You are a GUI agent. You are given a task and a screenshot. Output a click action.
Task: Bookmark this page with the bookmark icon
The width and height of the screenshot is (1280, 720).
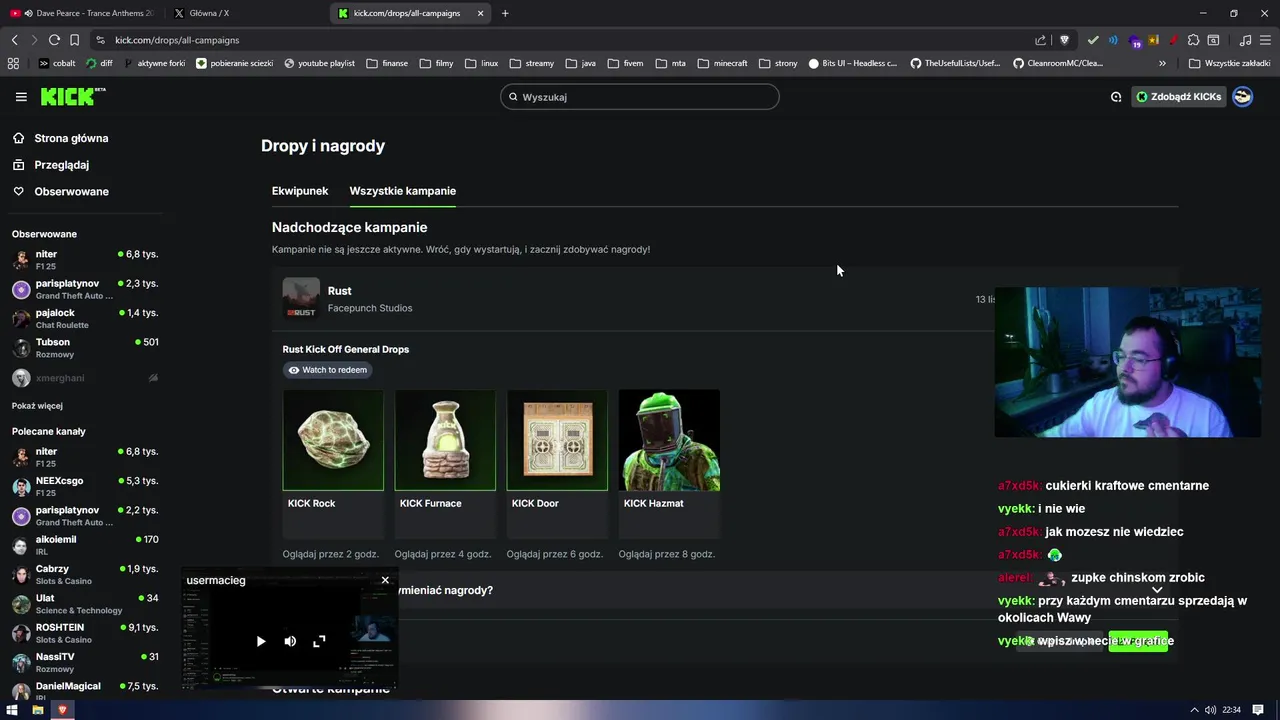pos(74,40)
